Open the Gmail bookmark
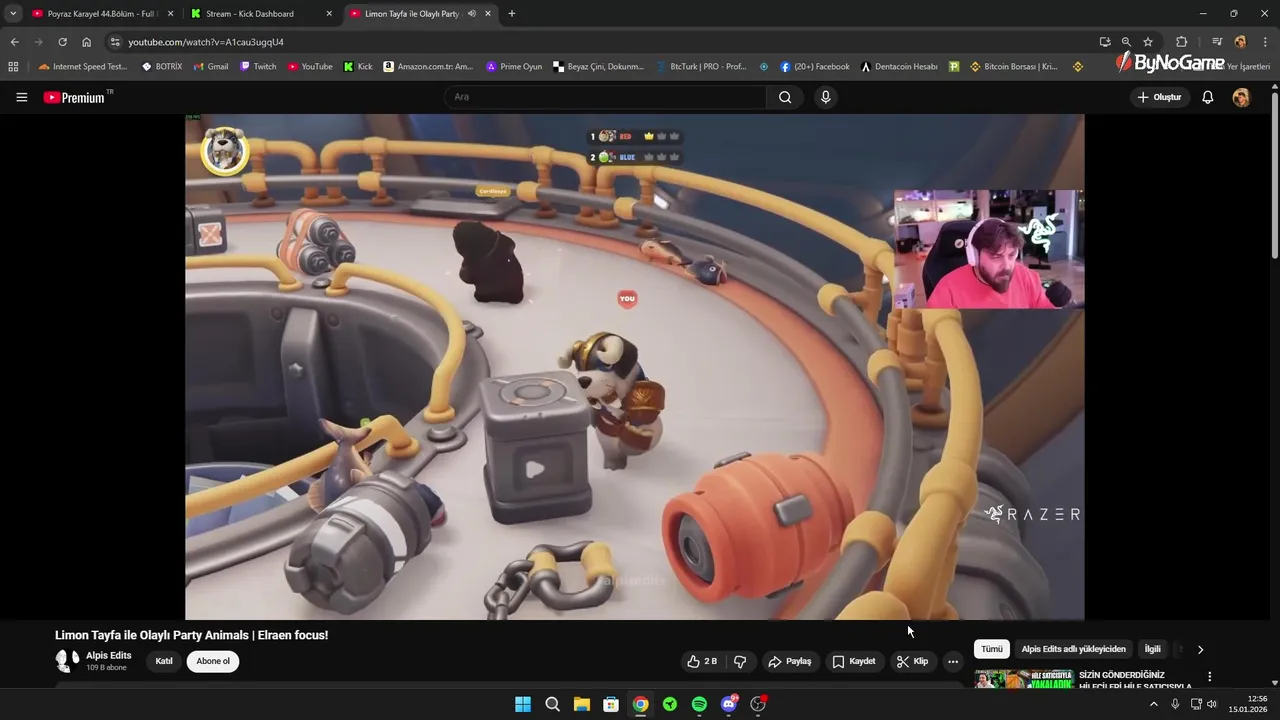This screenshot has height=720, width=1280. pyautogui.click(x=211, y=67)
